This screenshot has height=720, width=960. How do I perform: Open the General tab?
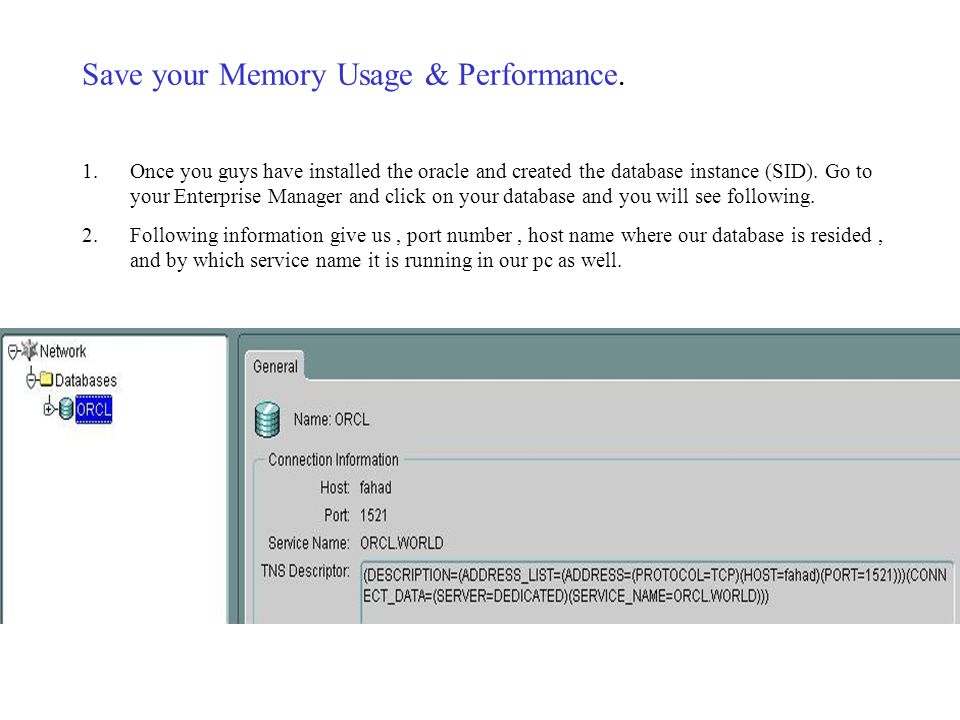275,366
